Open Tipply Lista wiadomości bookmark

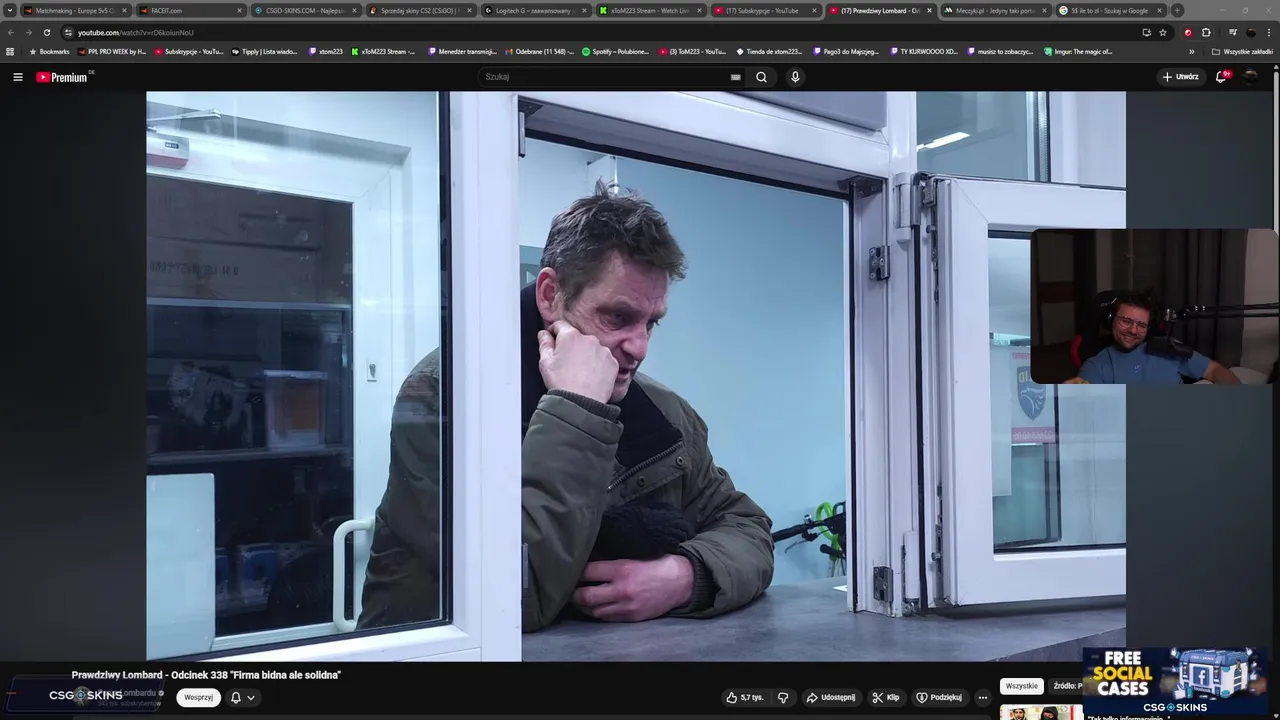click(265, 51)
